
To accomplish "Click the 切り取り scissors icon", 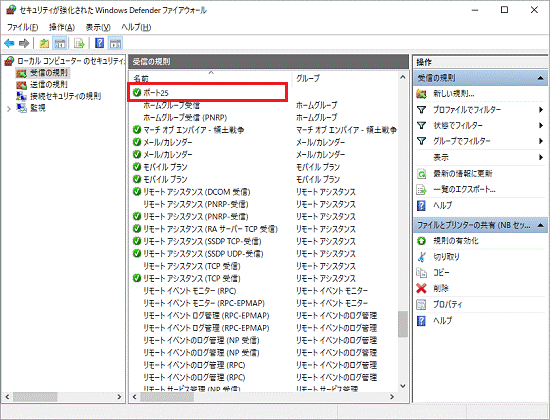I will (421, 257).
